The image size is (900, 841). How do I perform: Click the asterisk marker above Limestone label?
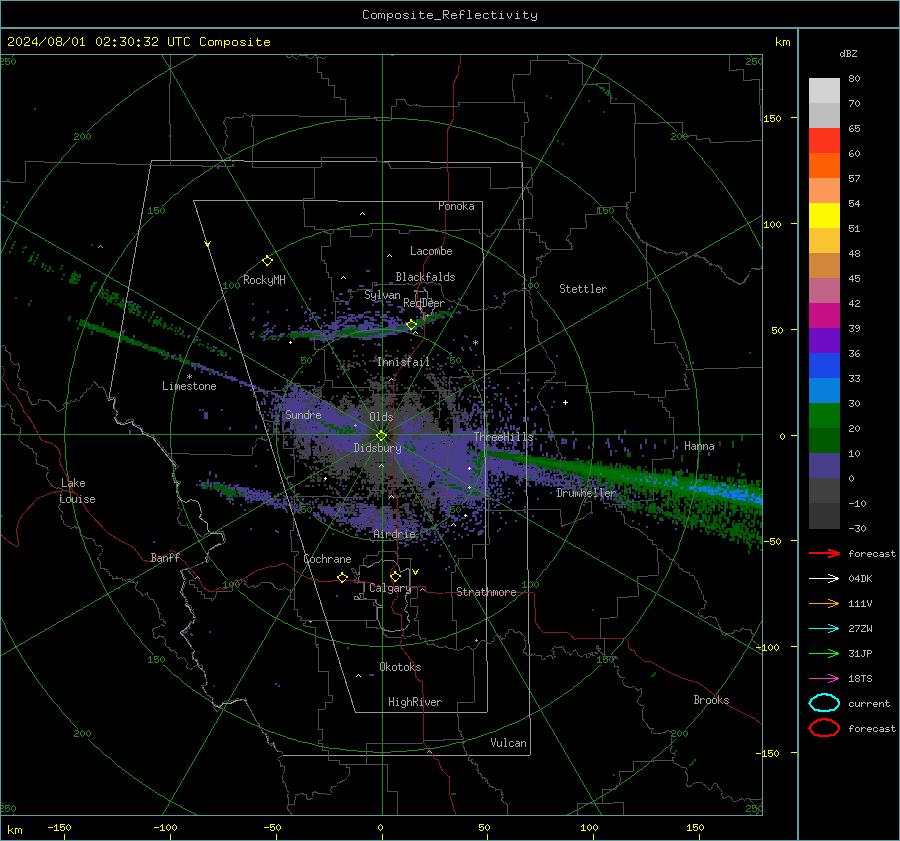(189, 377)
